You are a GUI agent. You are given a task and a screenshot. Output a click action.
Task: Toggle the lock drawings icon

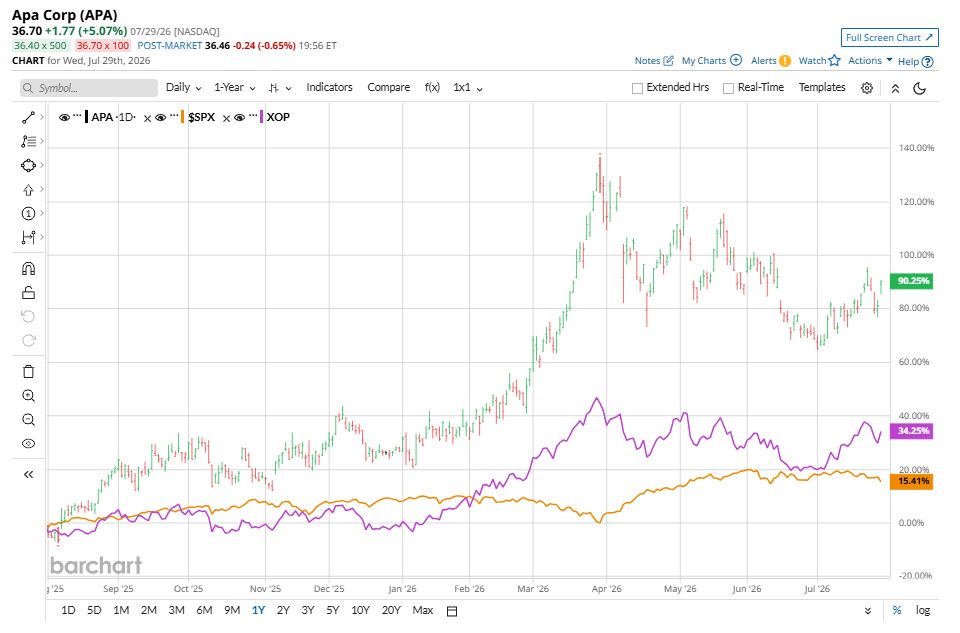point(28,293)
